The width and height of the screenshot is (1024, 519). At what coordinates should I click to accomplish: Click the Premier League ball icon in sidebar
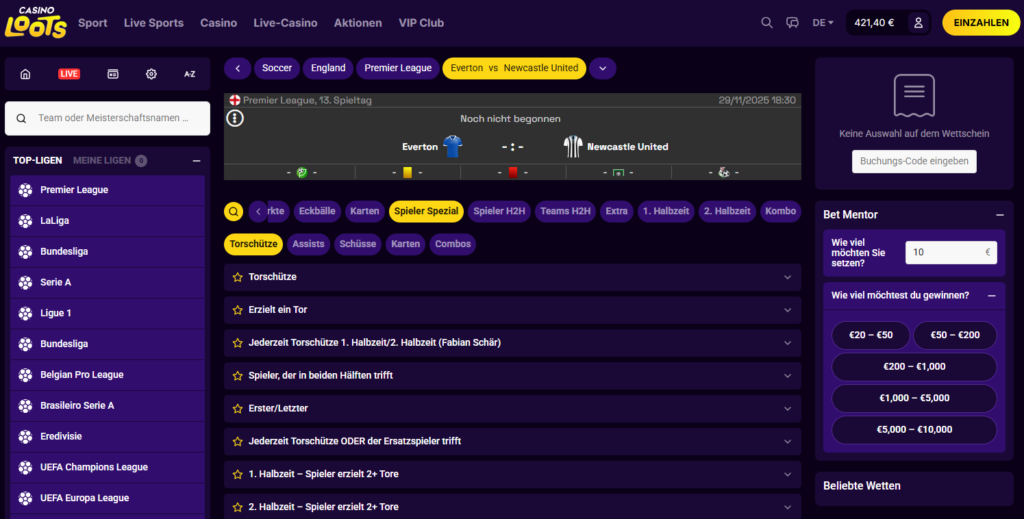point(25,190)
